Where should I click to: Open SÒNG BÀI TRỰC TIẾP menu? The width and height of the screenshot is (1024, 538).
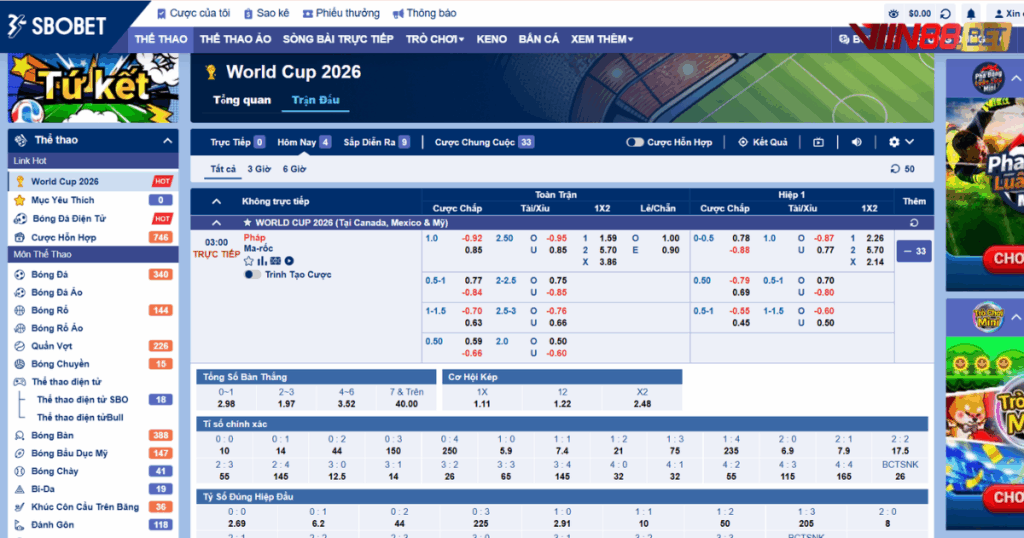(338, 39)
